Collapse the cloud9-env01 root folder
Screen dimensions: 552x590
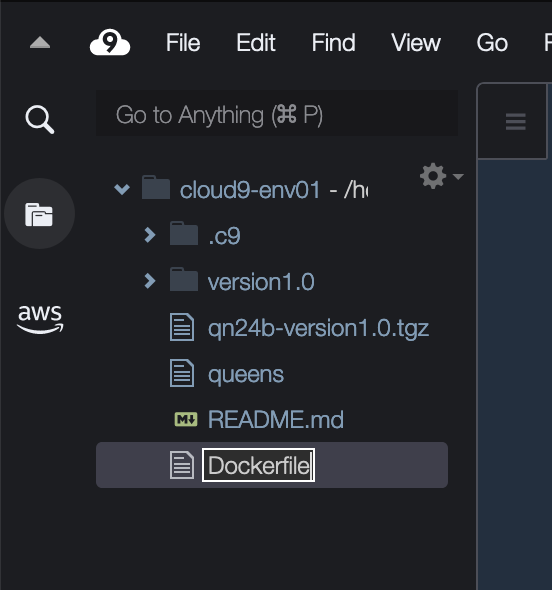pyautogui.click(x=122, y=189)
